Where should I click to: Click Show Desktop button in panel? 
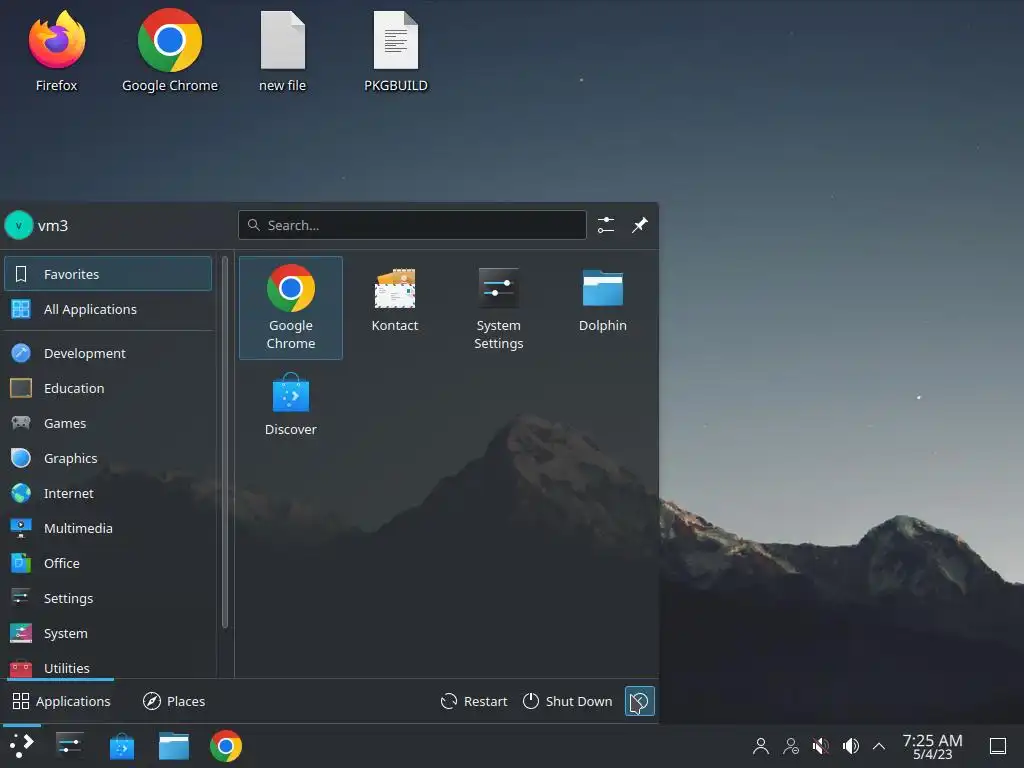[998, 746]
